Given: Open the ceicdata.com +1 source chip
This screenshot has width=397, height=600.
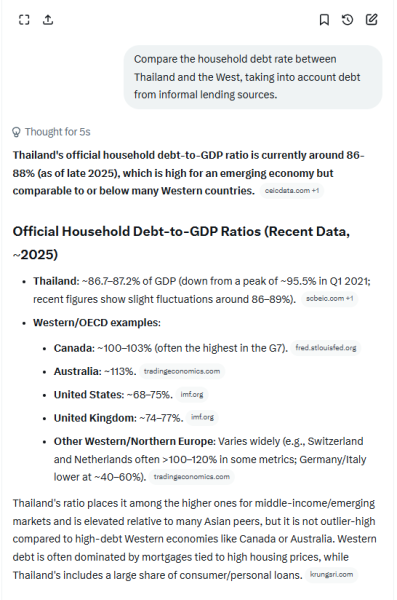Looking at the screenshot, I should (x=292, y=191).
